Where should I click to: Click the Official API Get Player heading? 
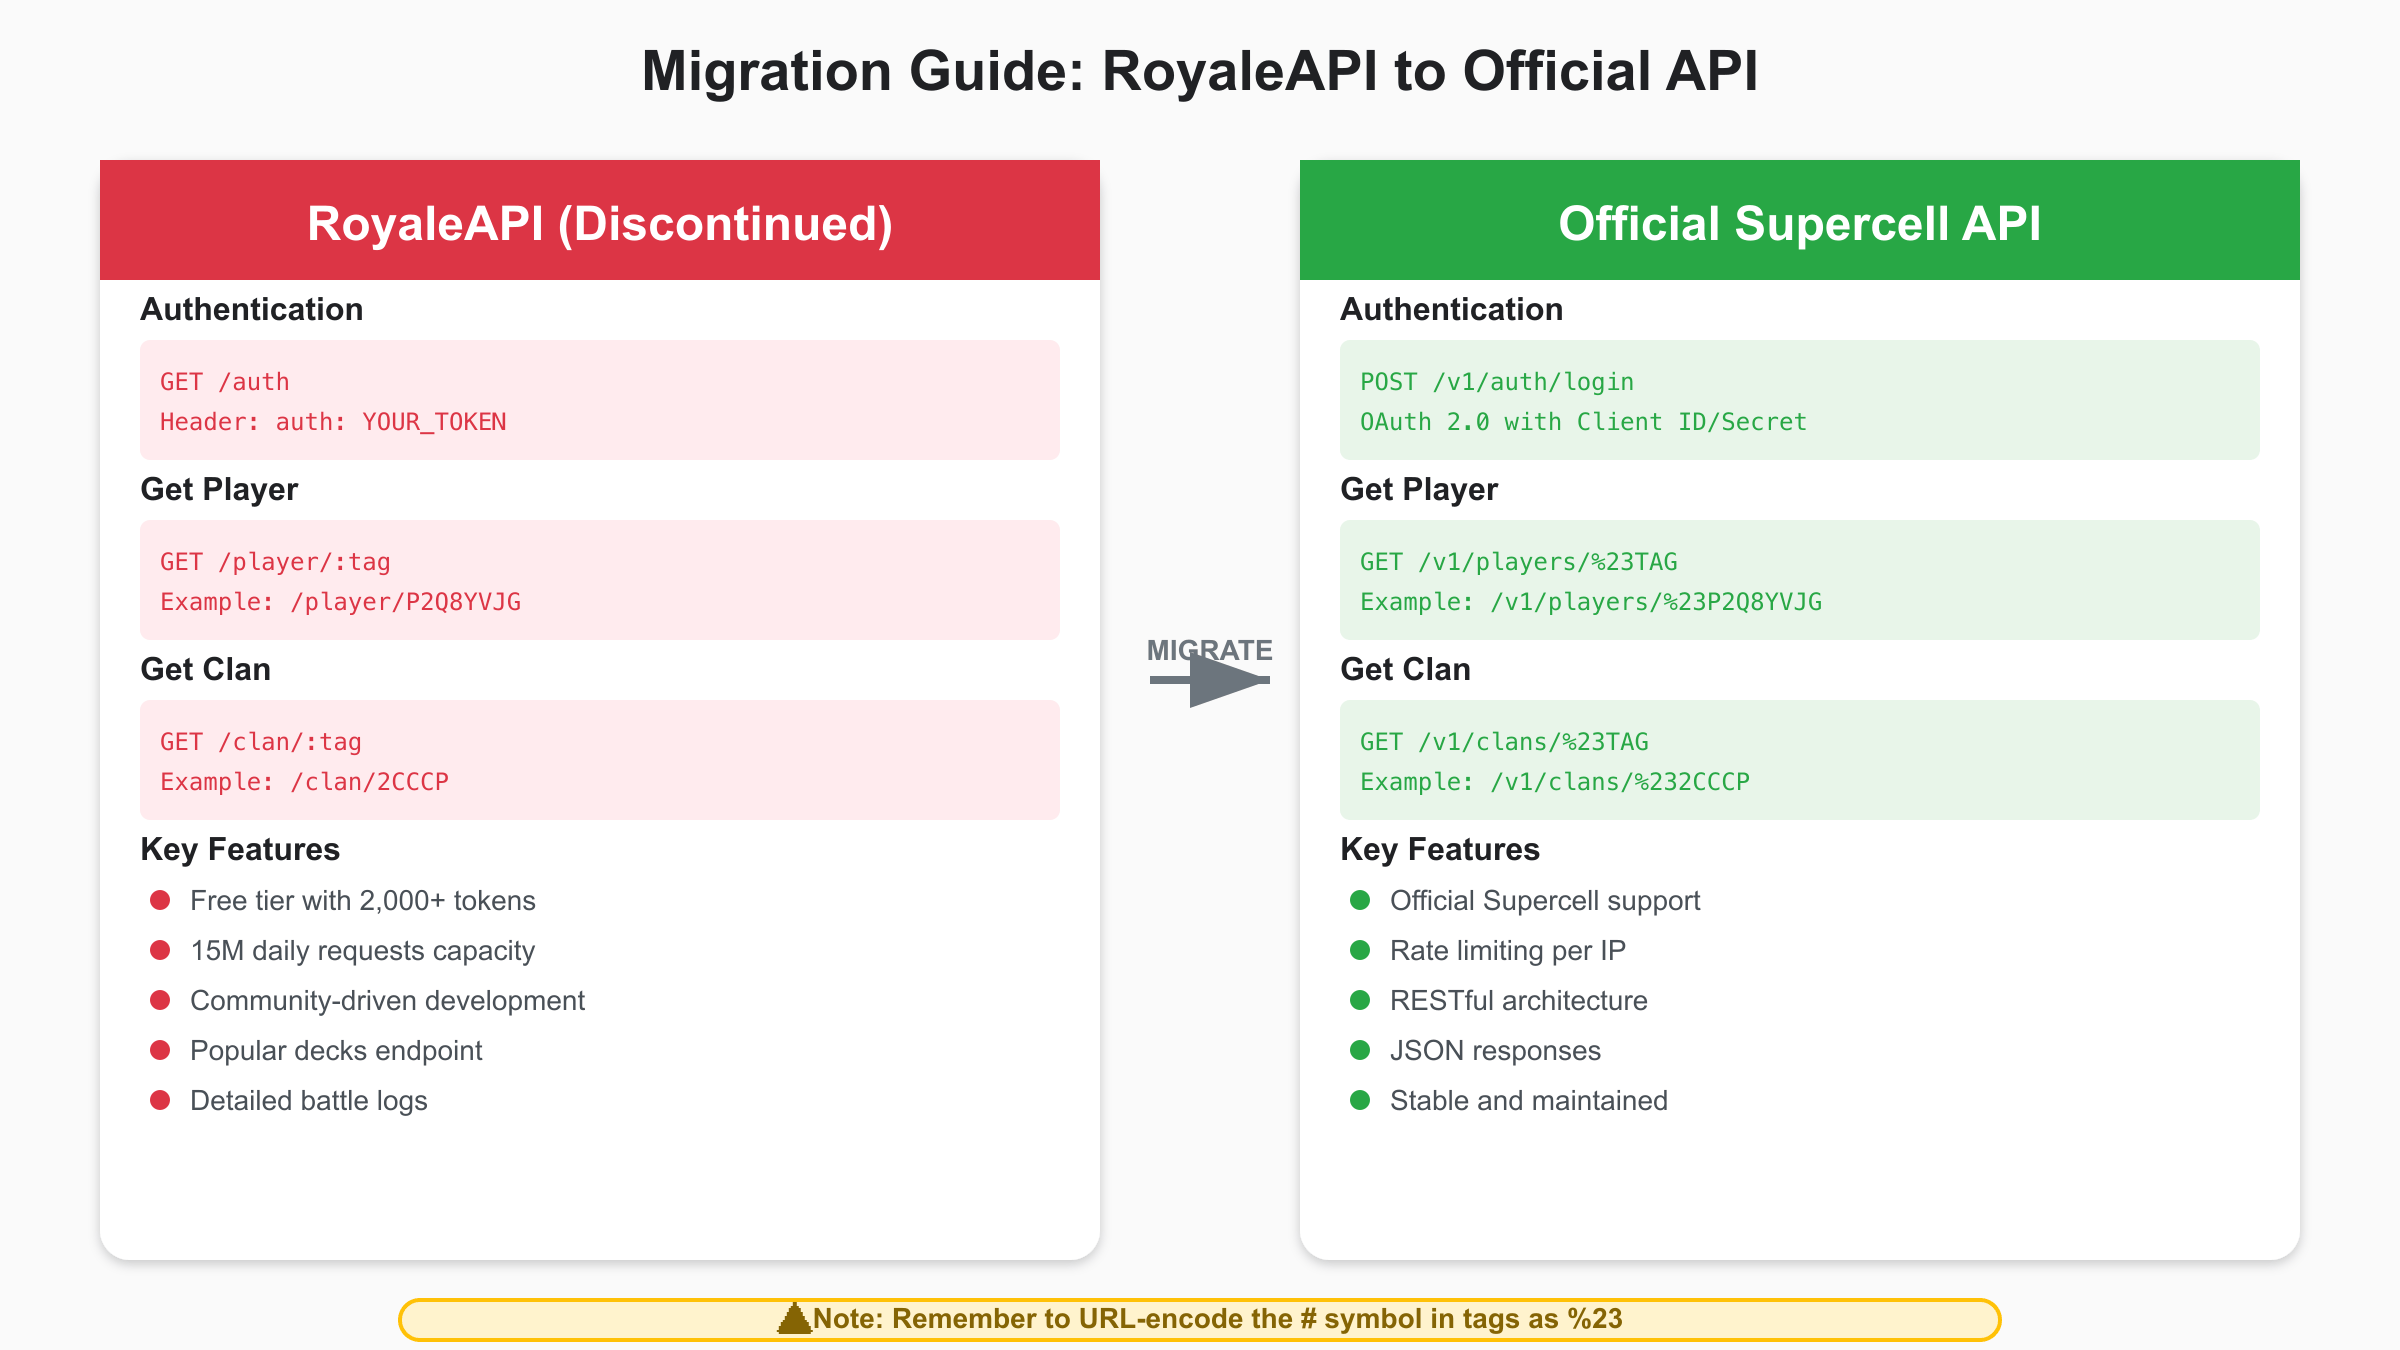(1419, 490)
